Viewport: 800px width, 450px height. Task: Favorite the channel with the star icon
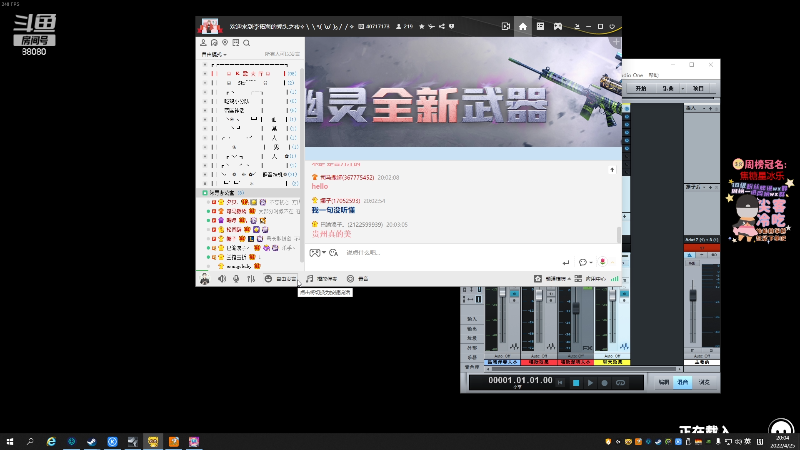(421, 27)
